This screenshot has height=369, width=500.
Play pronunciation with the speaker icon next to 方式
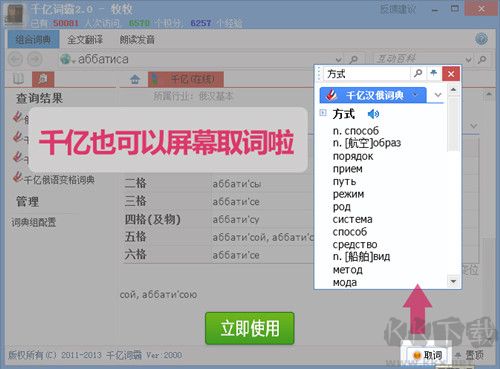coord(373,114)
